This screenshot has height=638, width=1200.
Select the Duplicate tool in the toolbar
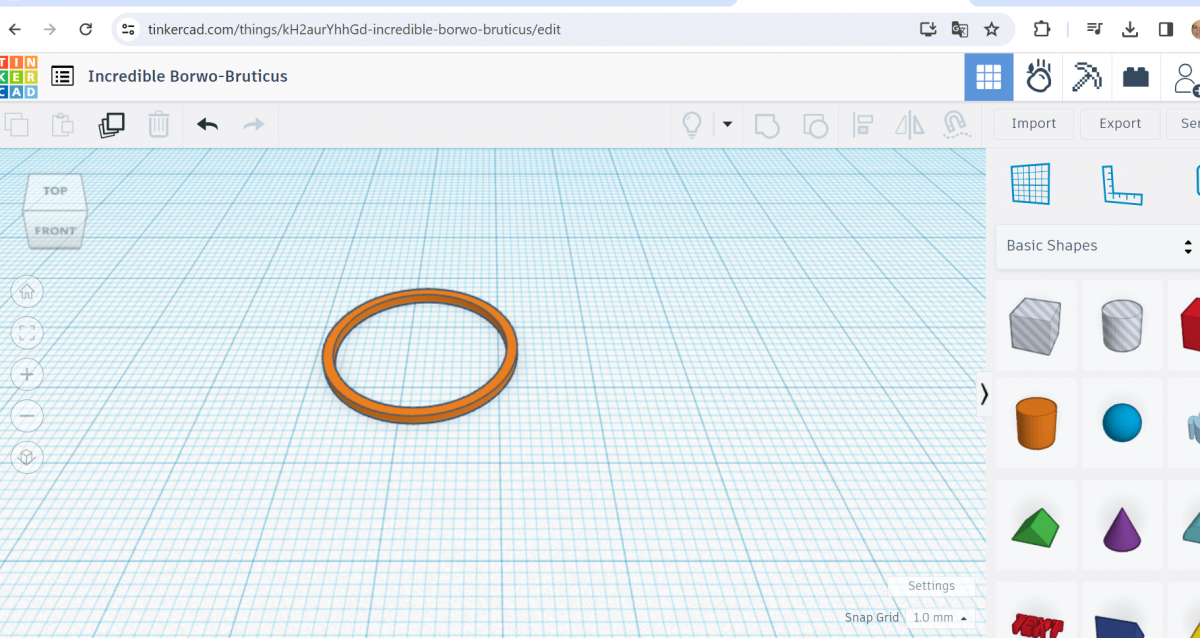(x=111, y=123)
